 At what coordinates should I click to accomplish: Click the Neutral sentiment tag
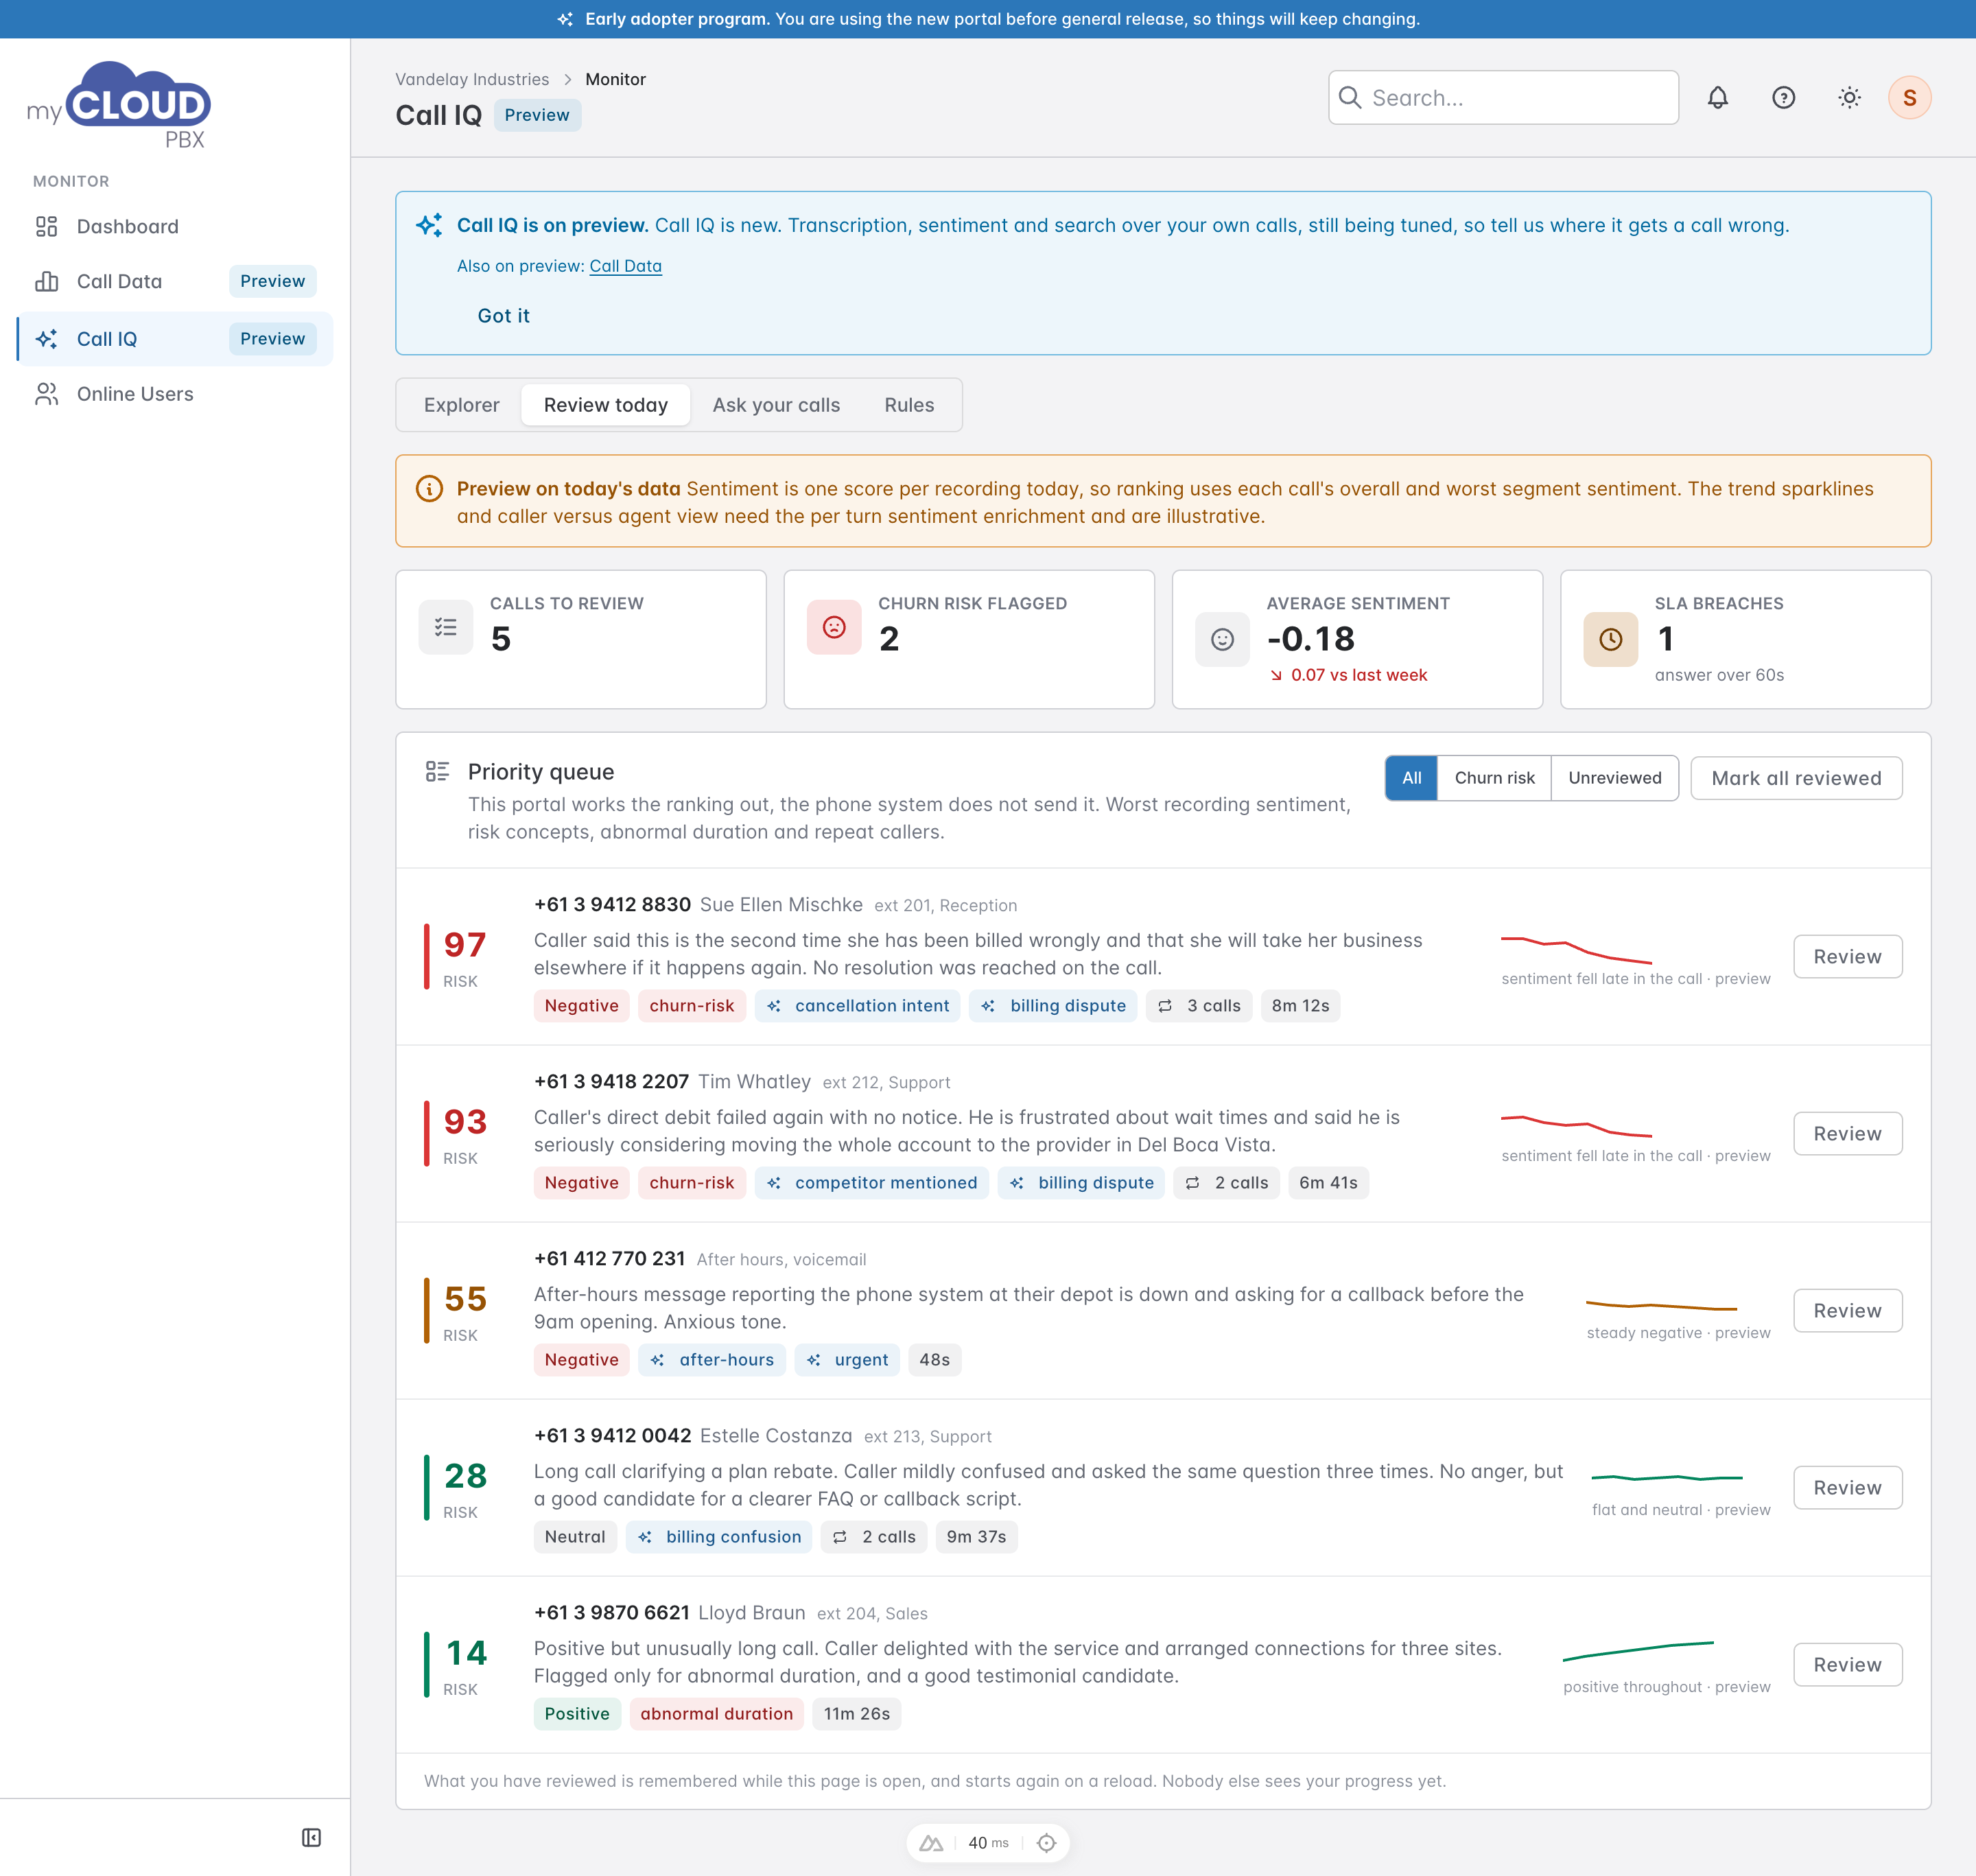575,1537
